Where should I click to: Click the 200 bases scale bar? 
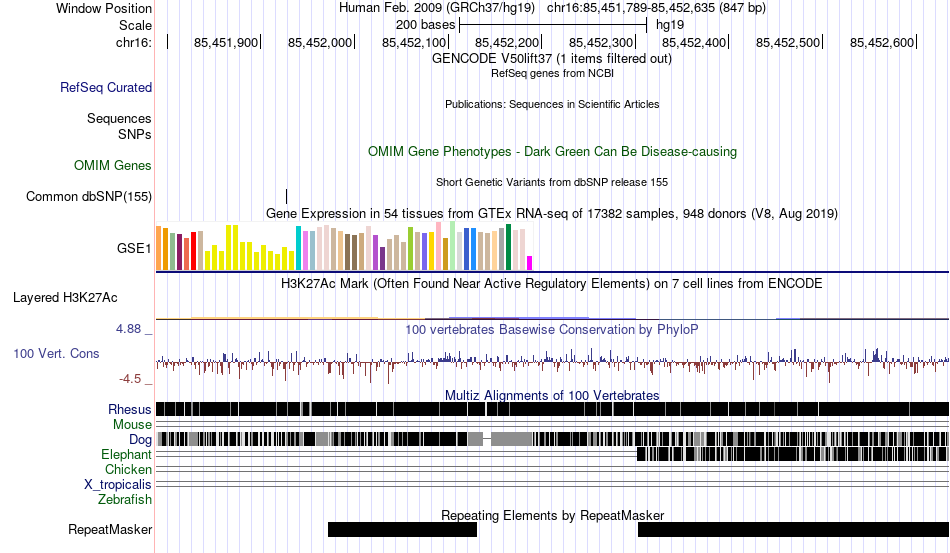pyautogui.click(x=553, y=25)
